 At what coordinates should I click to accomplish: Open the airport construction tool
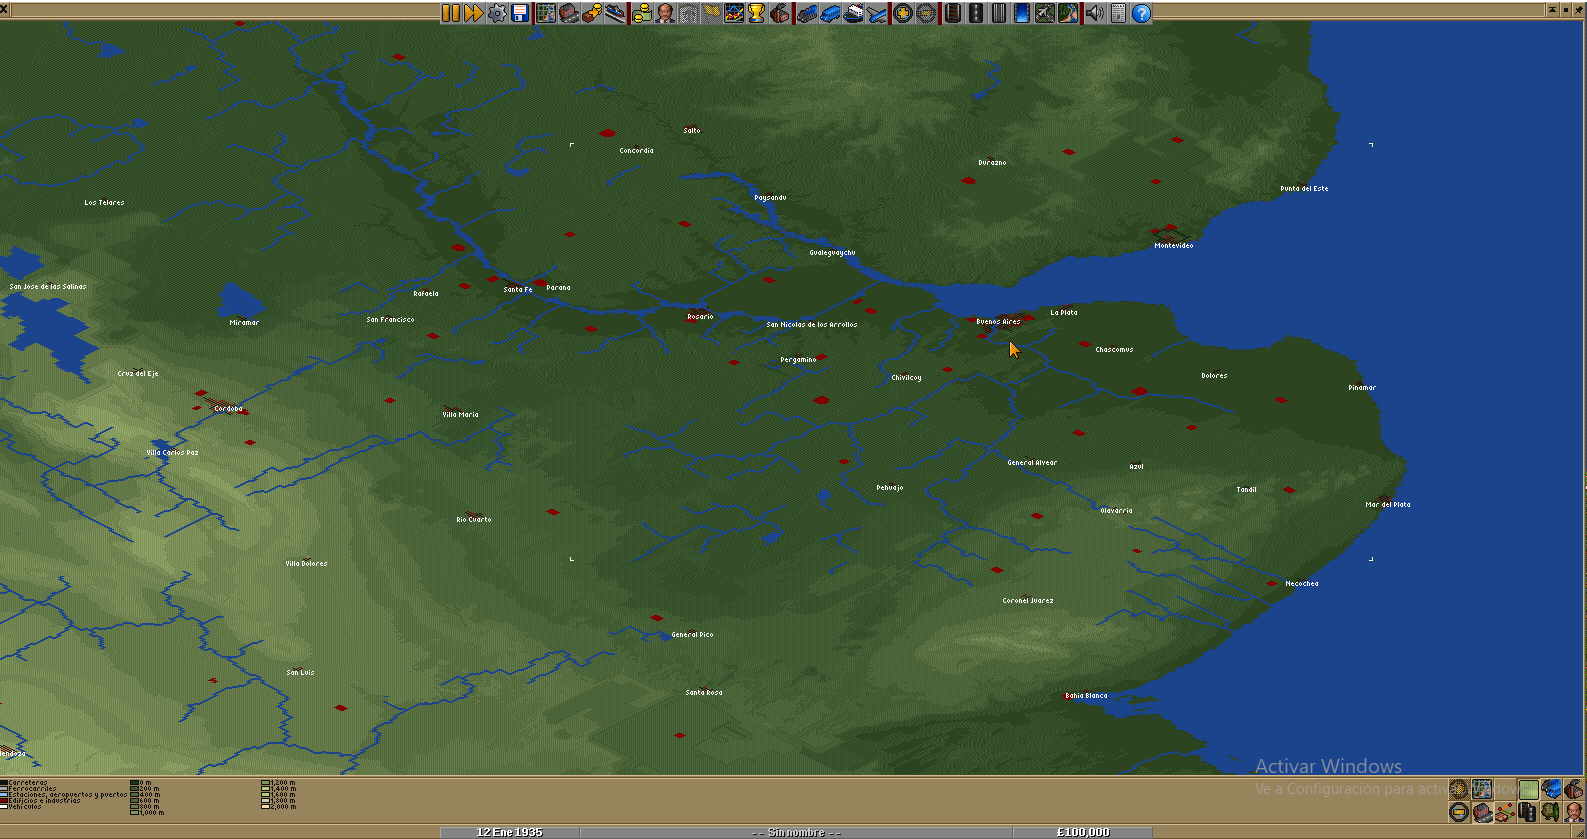tap(1045, 13)
